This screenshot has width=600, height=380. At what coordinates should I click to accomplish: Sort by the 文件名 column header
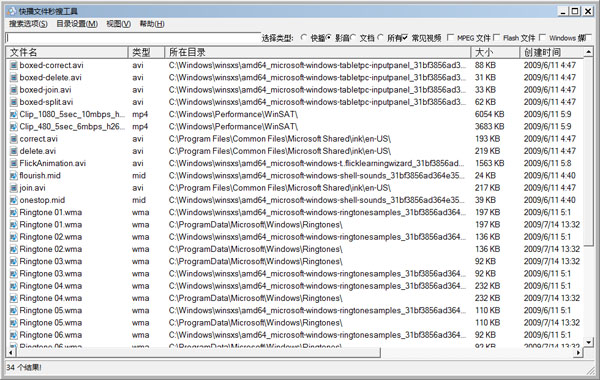click(x=67, y=52)
